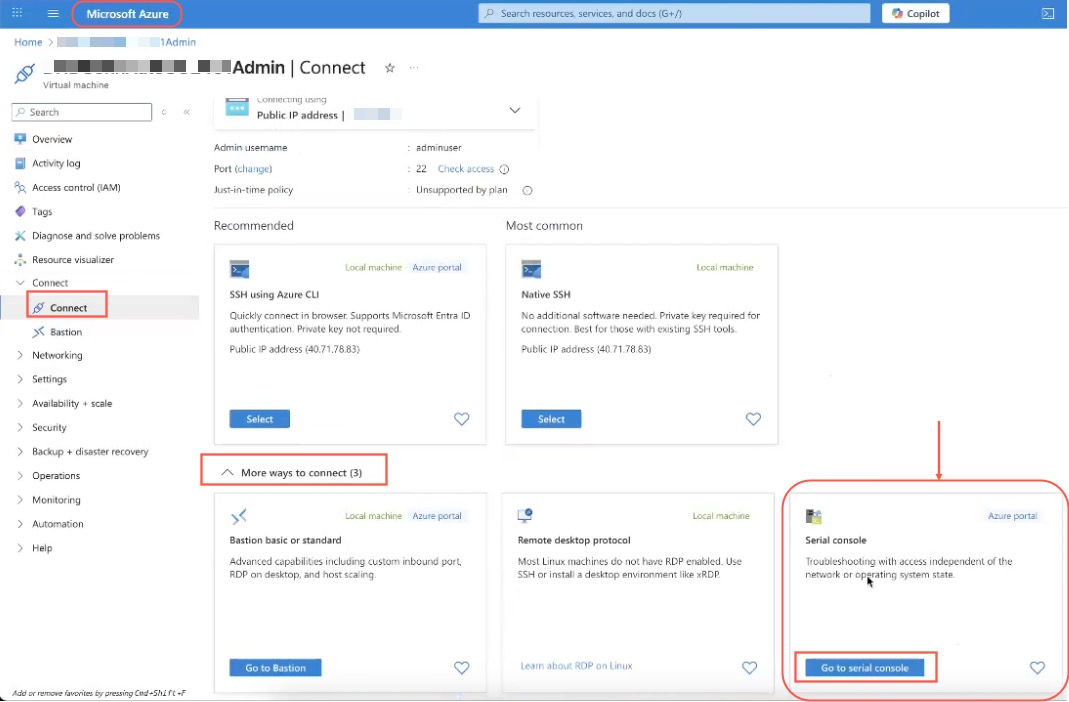Open the Bastion item in sidebar
This screenshot has height=702, width=1069.
point(66,332)
